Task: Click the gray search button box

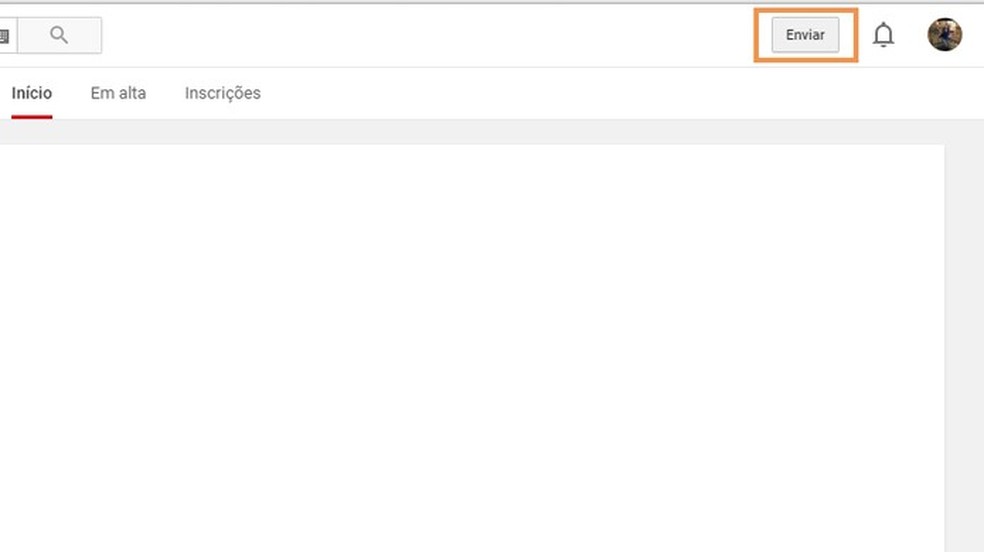Action: coord(59,36)
